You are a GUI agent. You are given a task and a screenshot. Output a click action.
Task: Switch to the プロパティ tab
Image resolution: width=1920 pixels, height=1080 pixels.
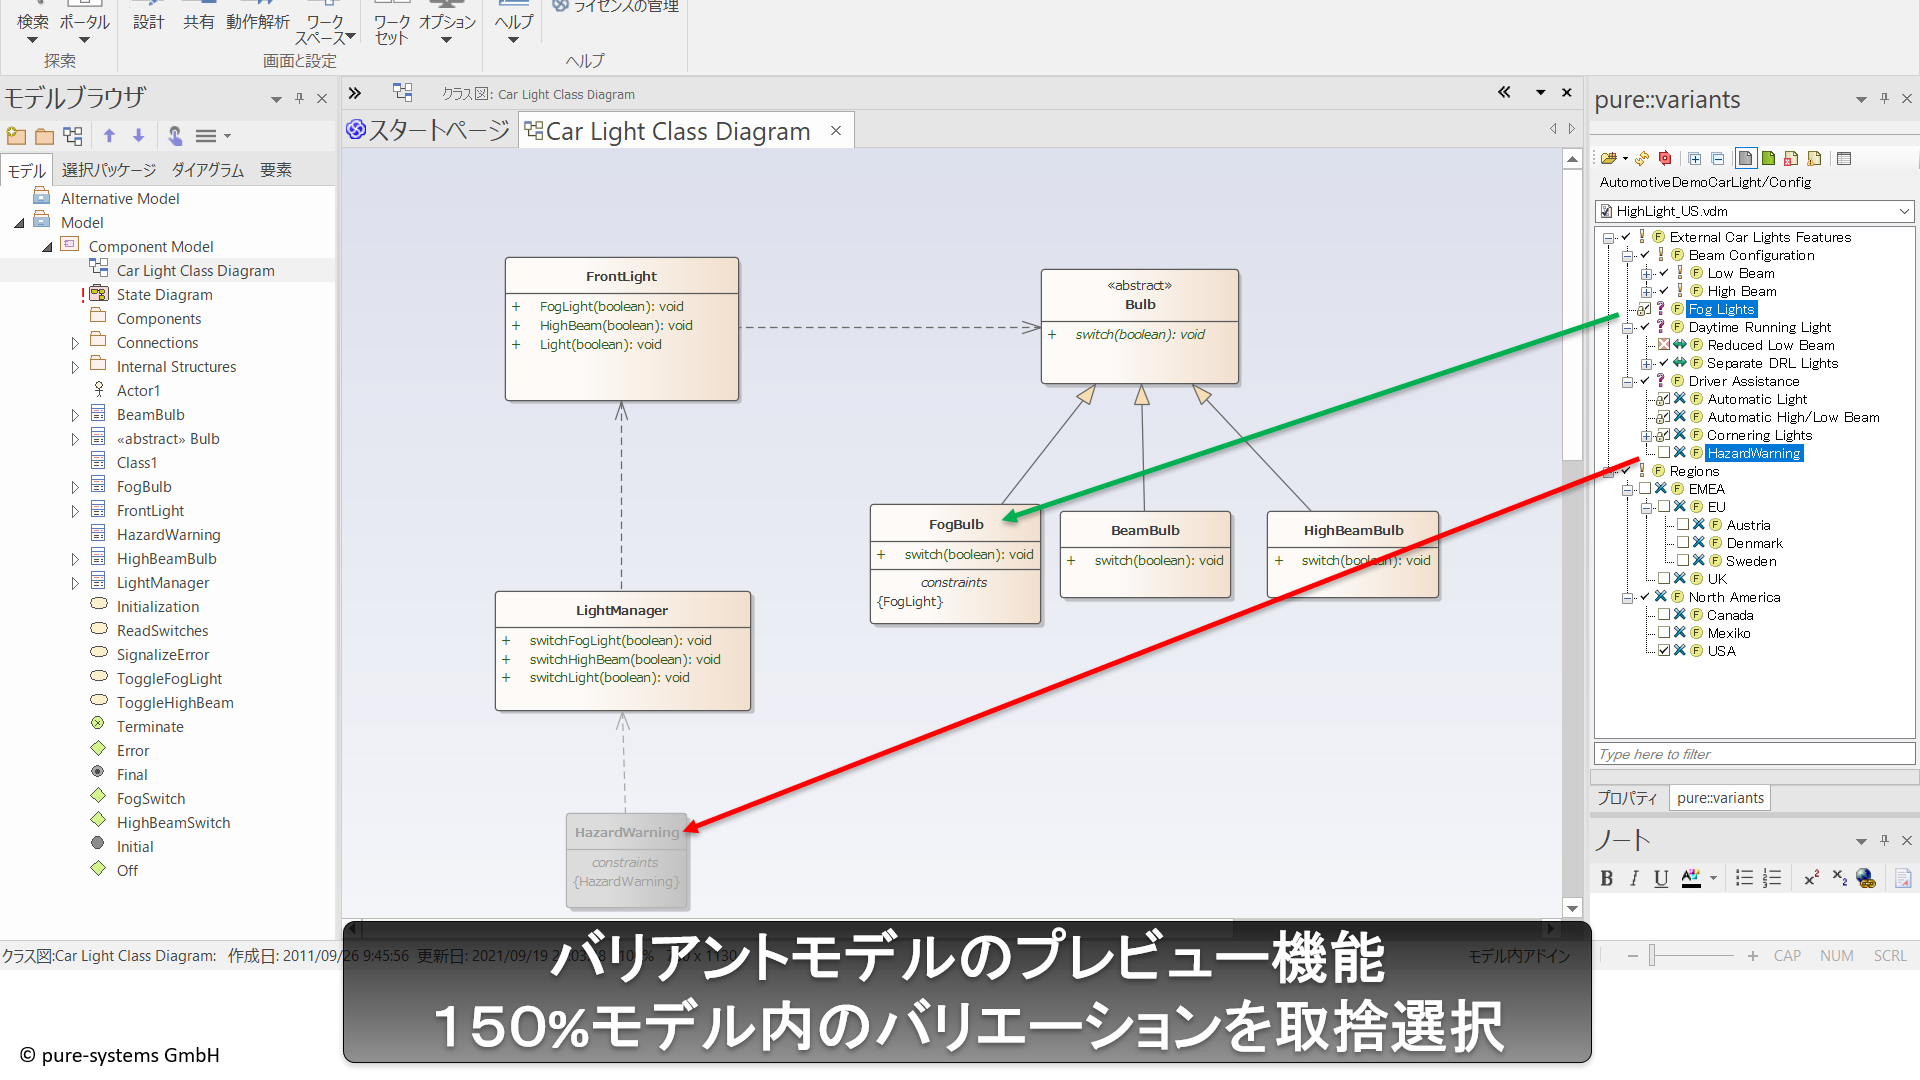tap(1627, 798)
